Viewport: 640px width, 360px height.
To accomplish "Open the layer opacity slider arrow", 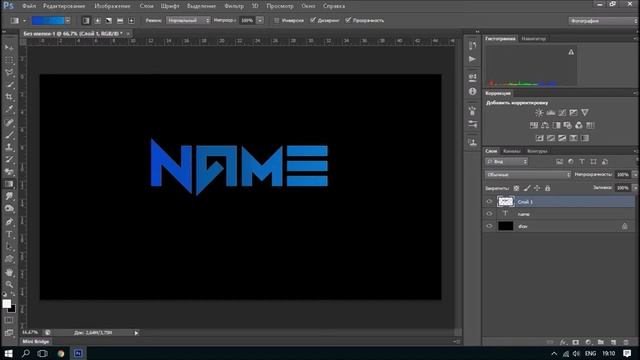I will point(635,175).
